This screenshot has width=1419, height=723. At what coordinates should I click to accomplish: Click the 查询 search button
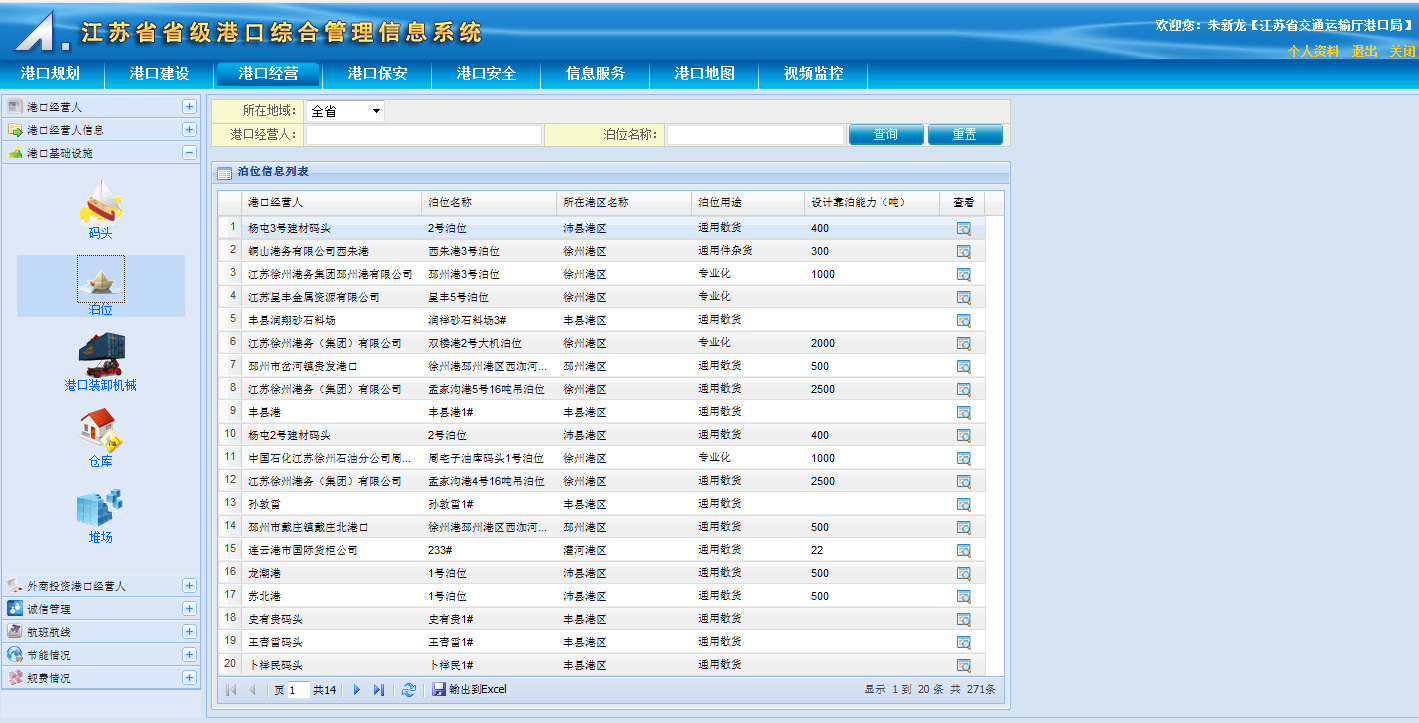coord(885,135)
